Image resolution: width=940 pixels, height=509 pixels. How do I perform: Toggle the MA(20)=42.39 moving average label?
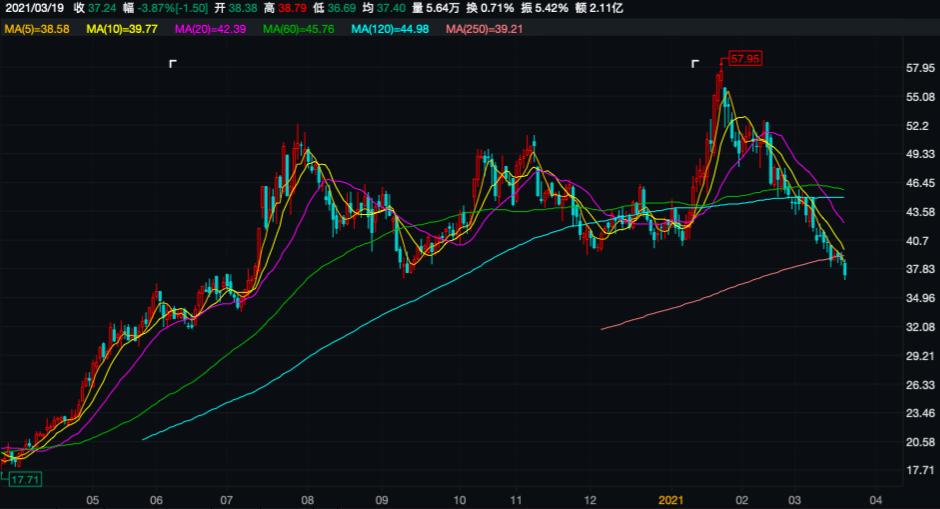pos(211,29)
